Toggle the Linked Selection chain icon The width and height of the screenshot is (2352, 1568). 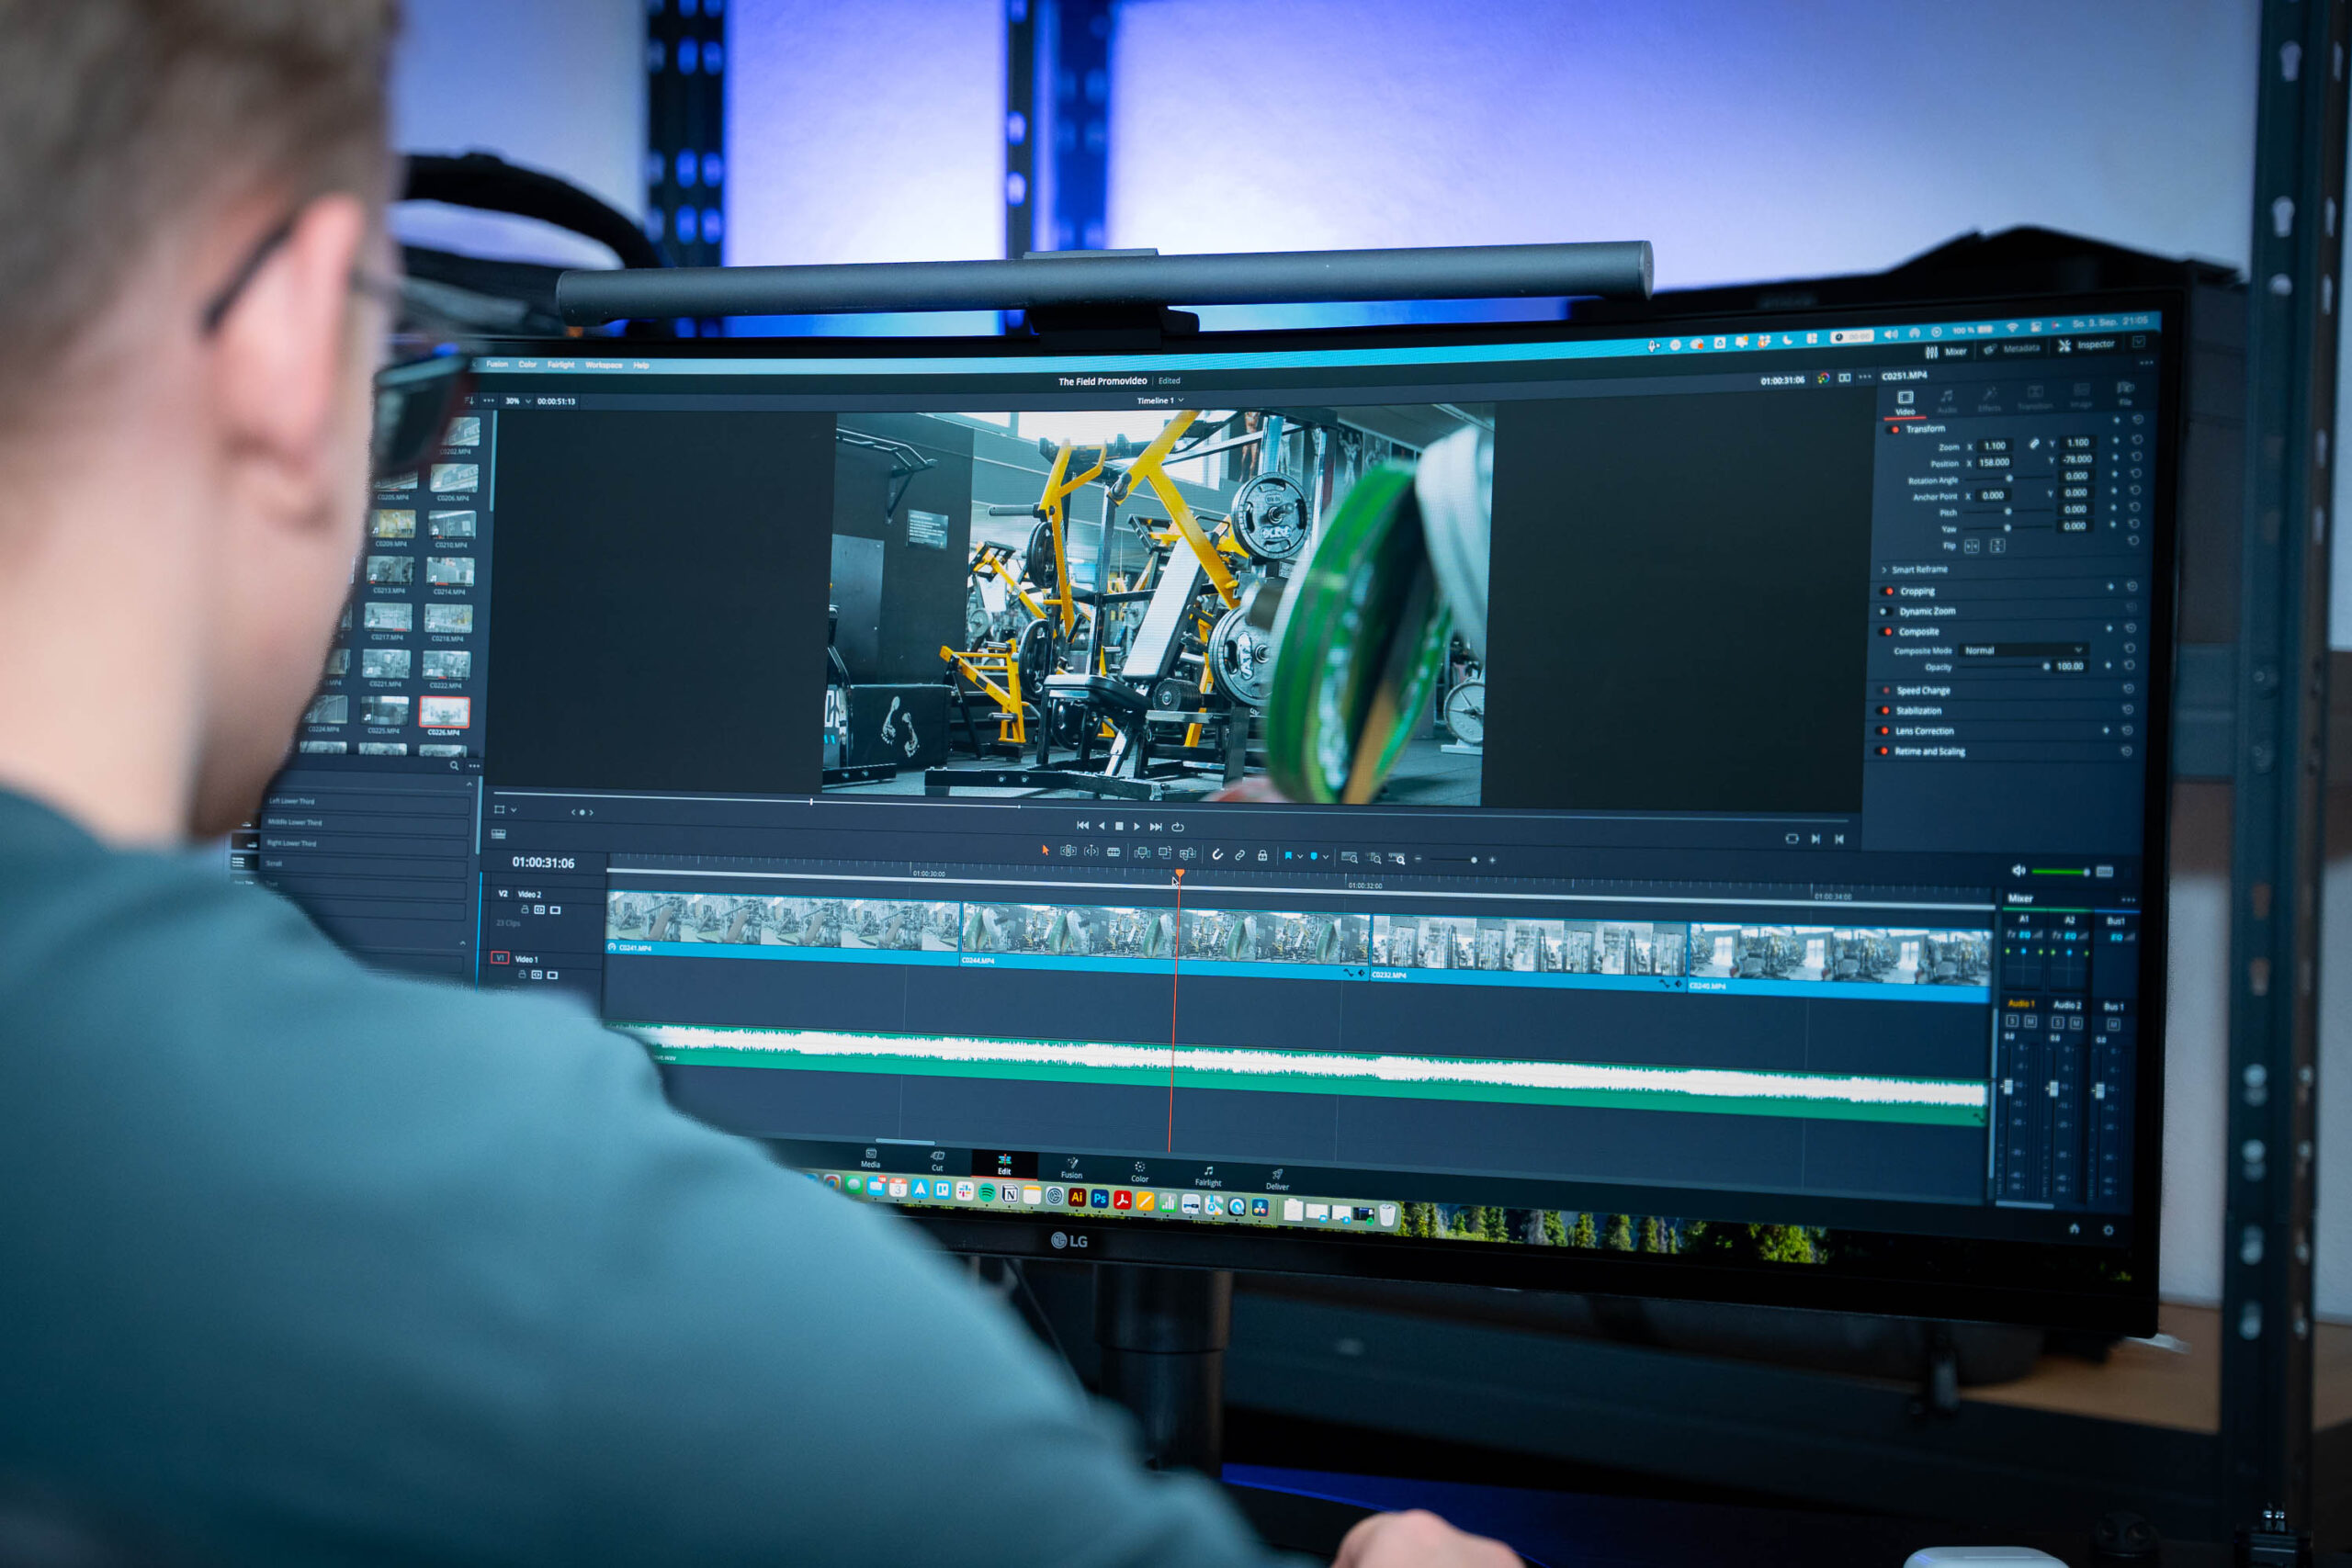tap(1240, 855)
